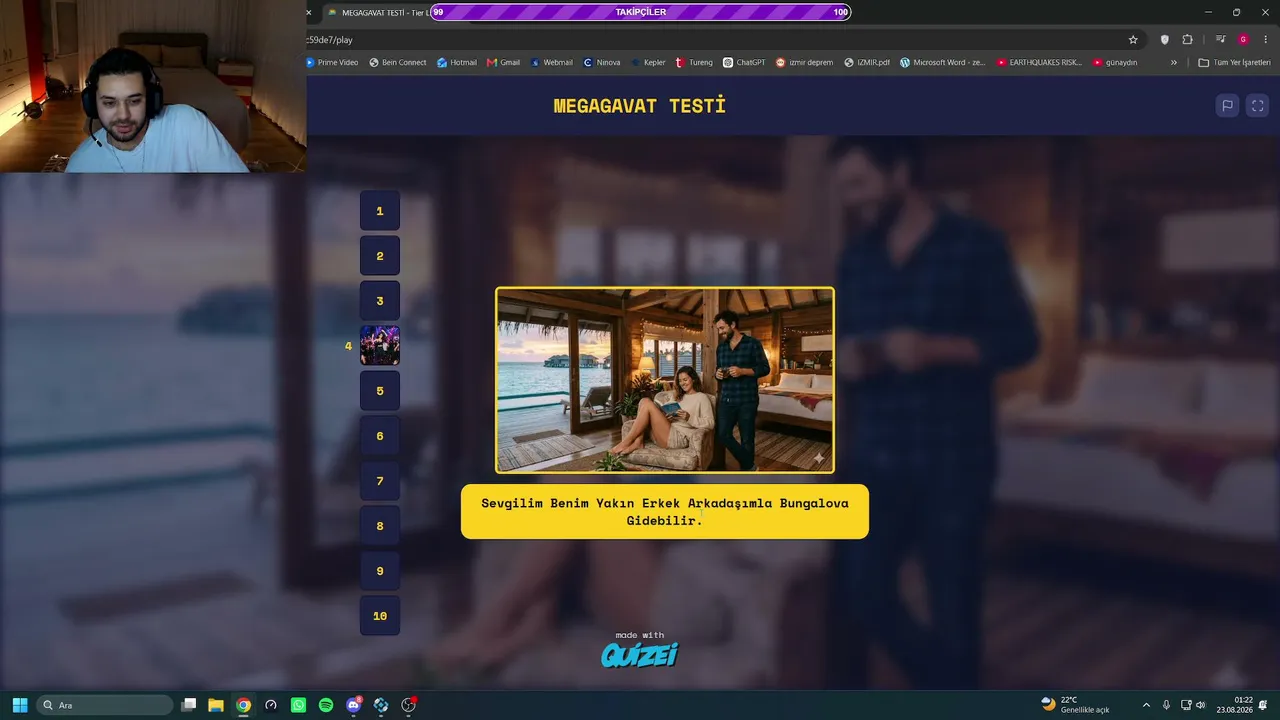Select tier slot number 9
The width and height of the screenshot is (1280, 720).
[380, 571]
